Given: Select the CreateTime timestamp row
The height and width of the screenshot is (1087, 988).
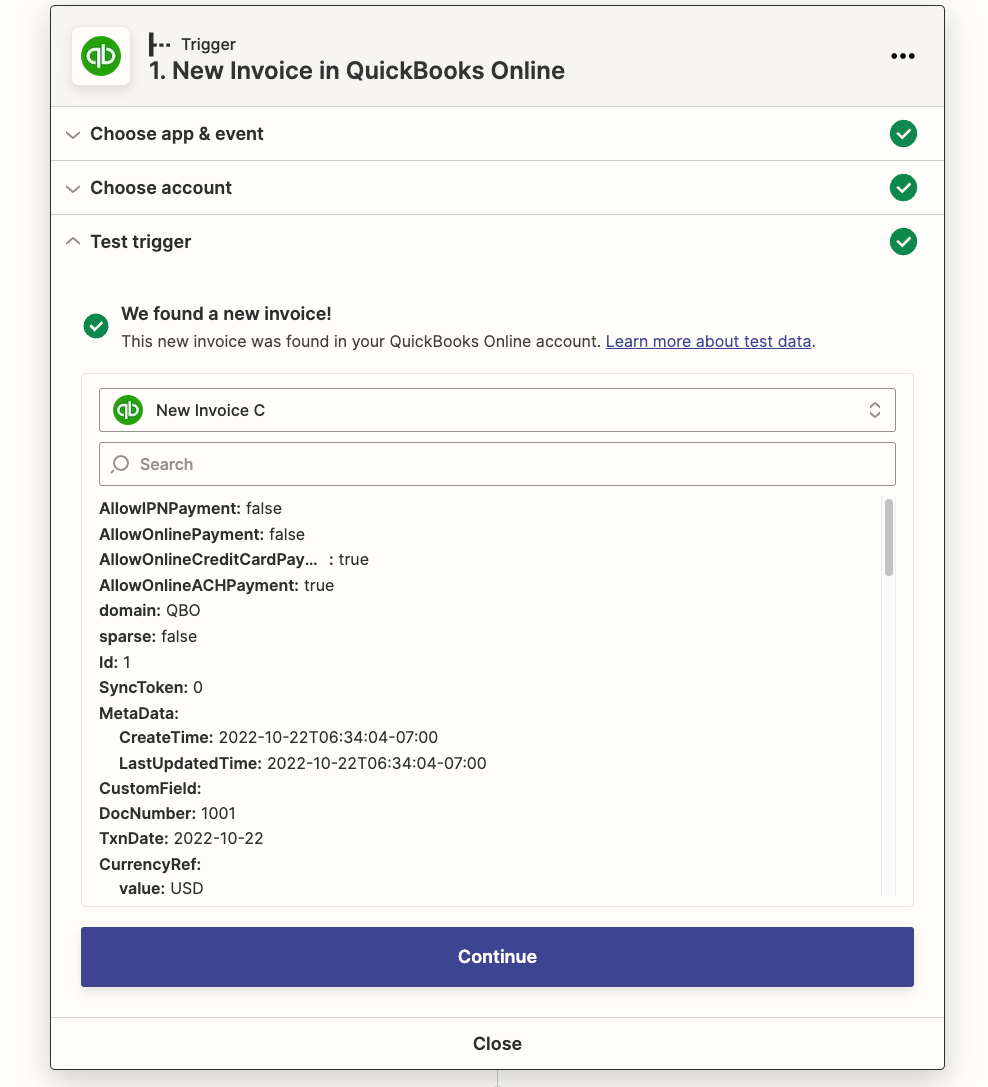Looking at the screenshot, I should (x=278, y=738).
